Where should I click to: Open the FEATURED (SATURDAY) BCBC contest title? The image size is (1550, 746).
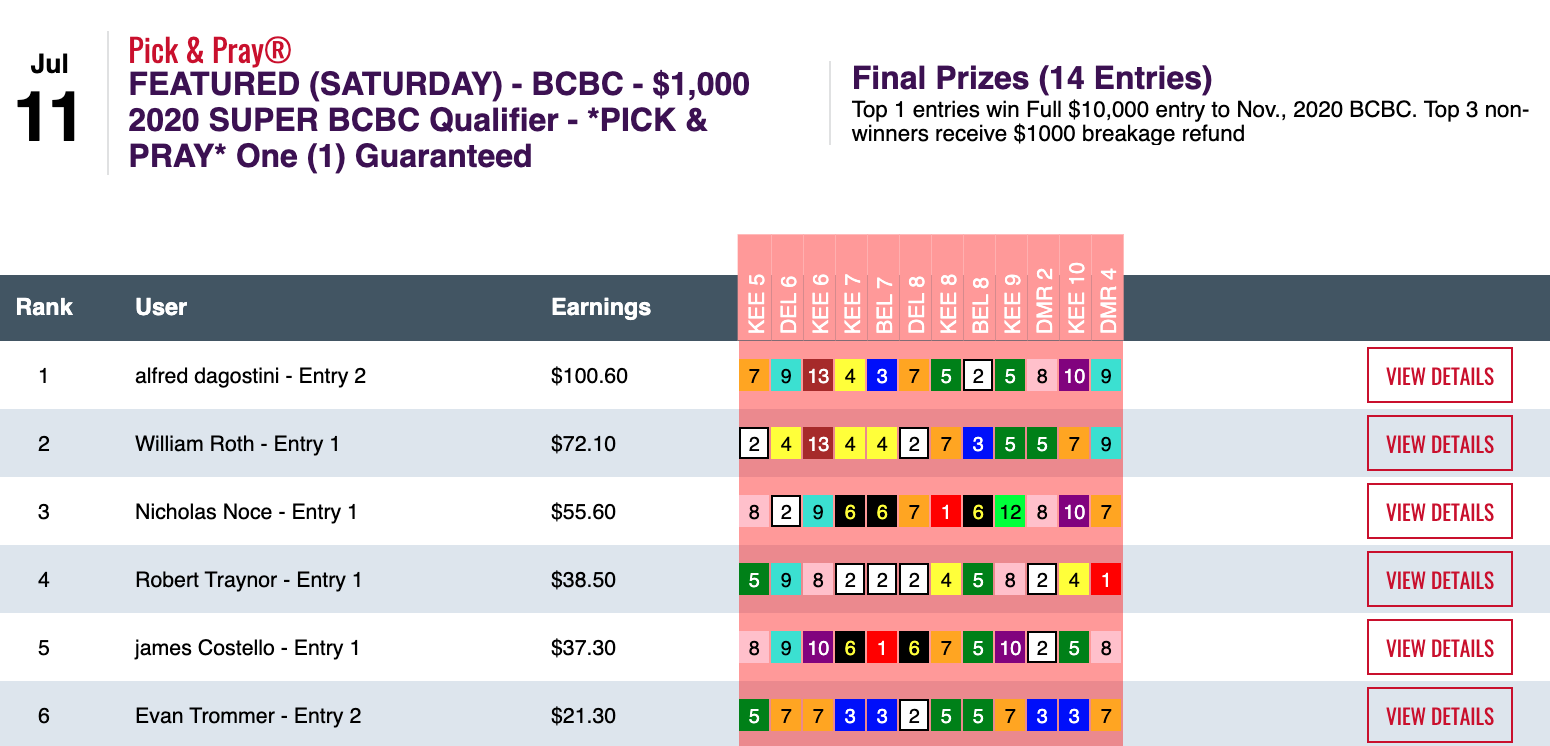pyautogui.click(x=439, y=120)
